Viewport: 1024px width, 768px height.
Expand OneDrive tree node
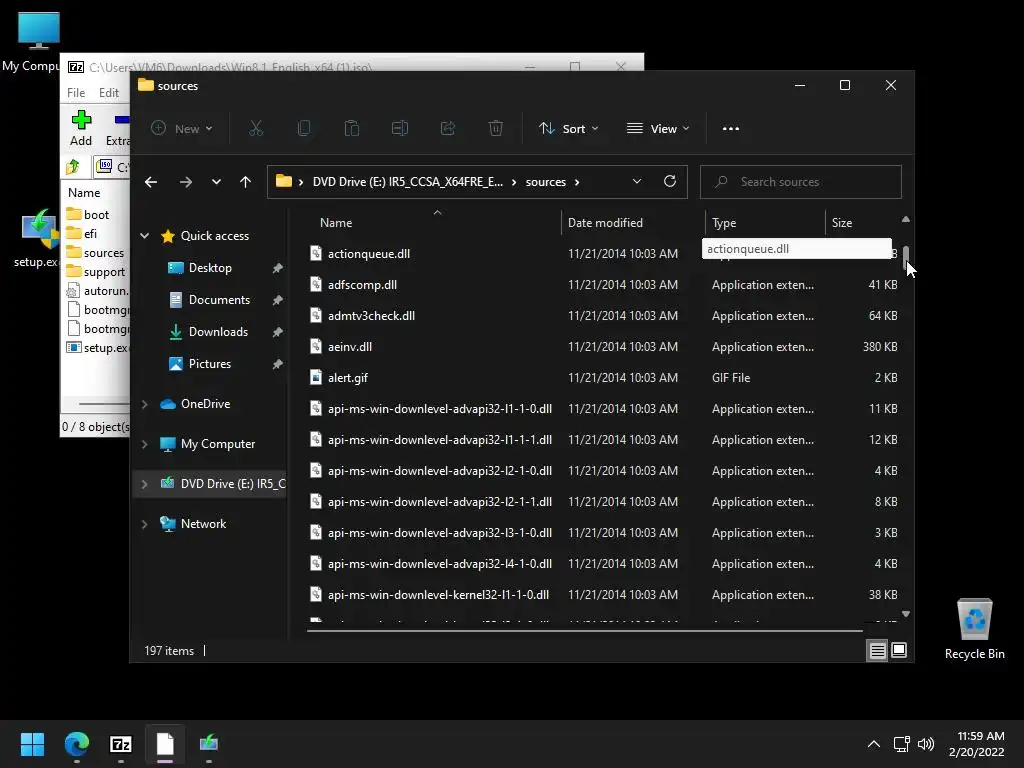(x=144, y=404)
